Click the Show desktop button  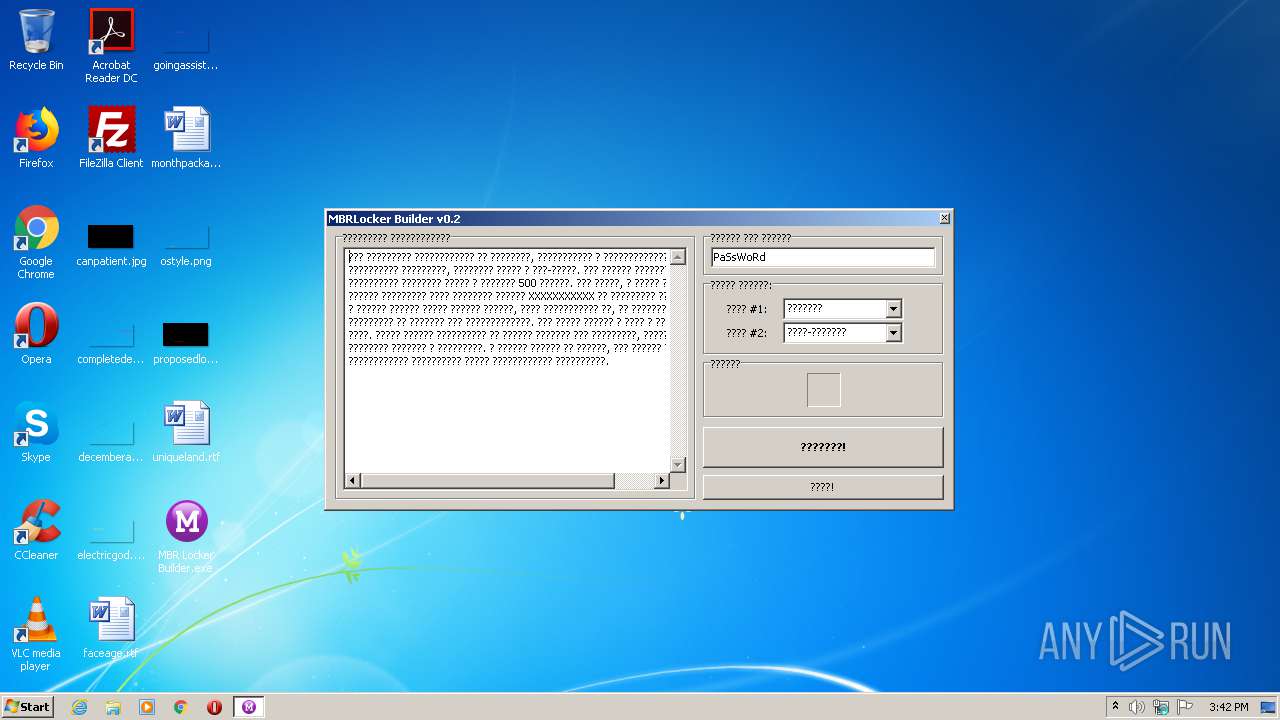pos(1269,707)
